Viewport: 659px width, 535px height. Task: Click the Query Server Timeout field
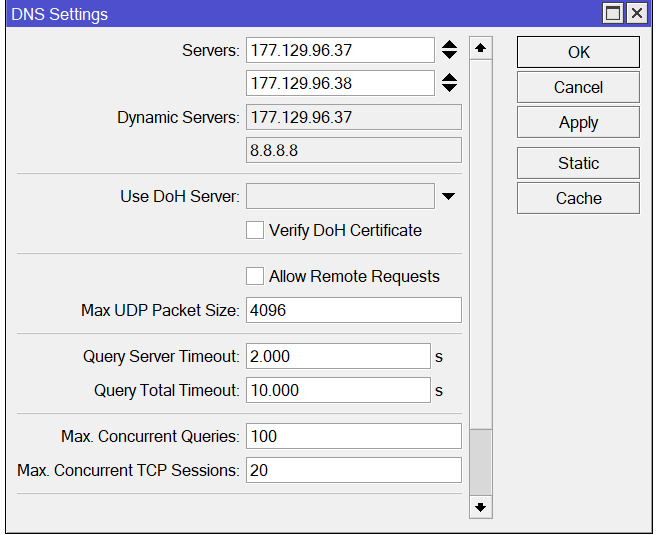[338, 356]
